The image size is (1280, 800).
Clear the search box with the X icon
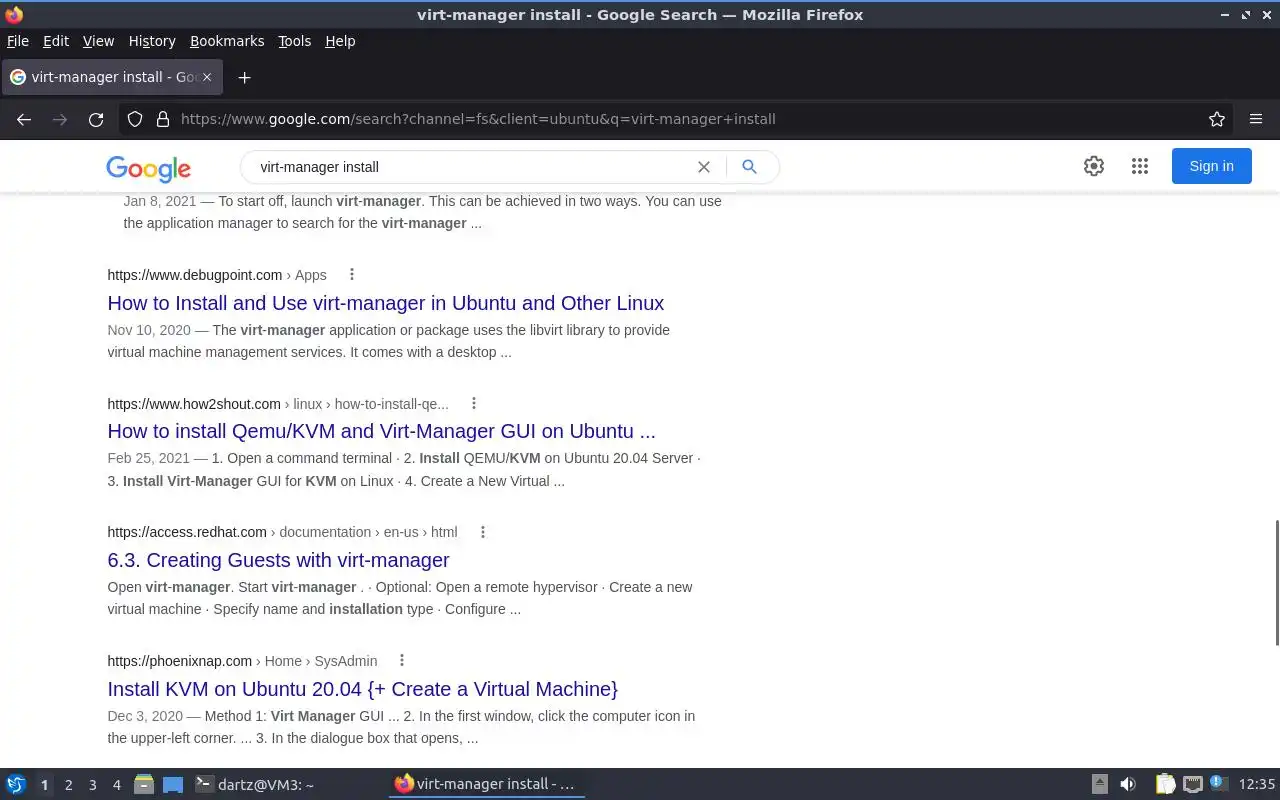pyautogui.click(x=704, y=167)
